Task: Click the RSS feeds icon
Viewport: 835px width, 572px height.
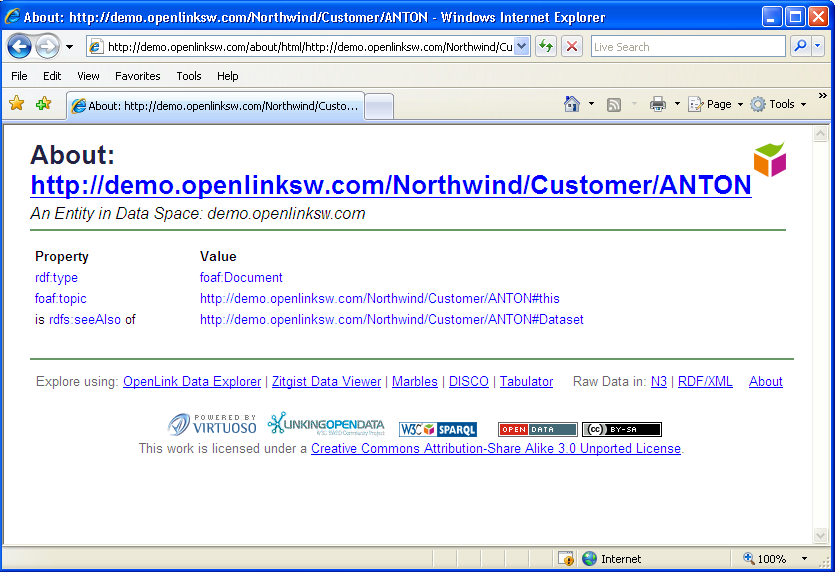Action: 614,104
